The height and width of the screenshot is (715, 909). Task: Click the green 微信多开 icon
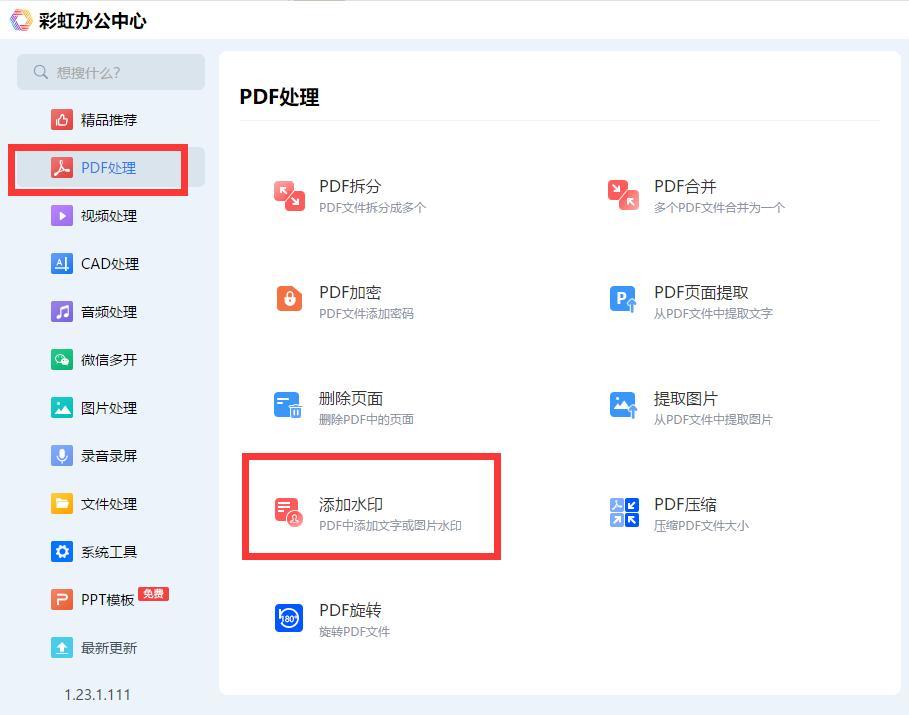62,360
